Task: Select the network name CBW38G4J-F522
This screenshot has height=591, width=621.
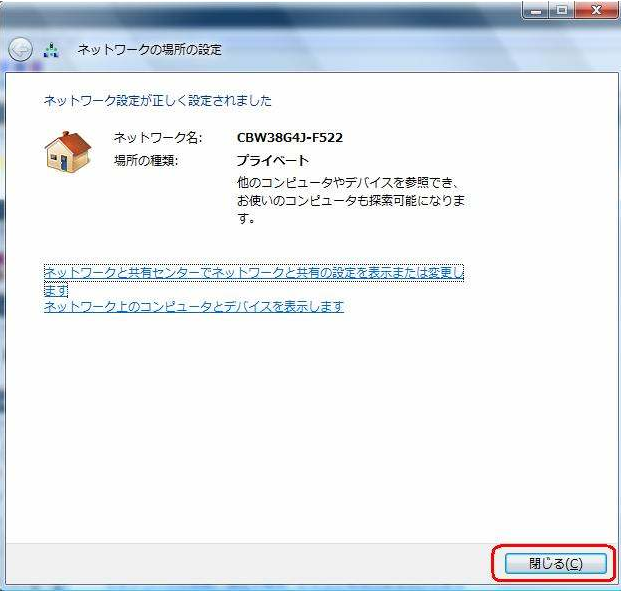Action: (x=289, y=138)
